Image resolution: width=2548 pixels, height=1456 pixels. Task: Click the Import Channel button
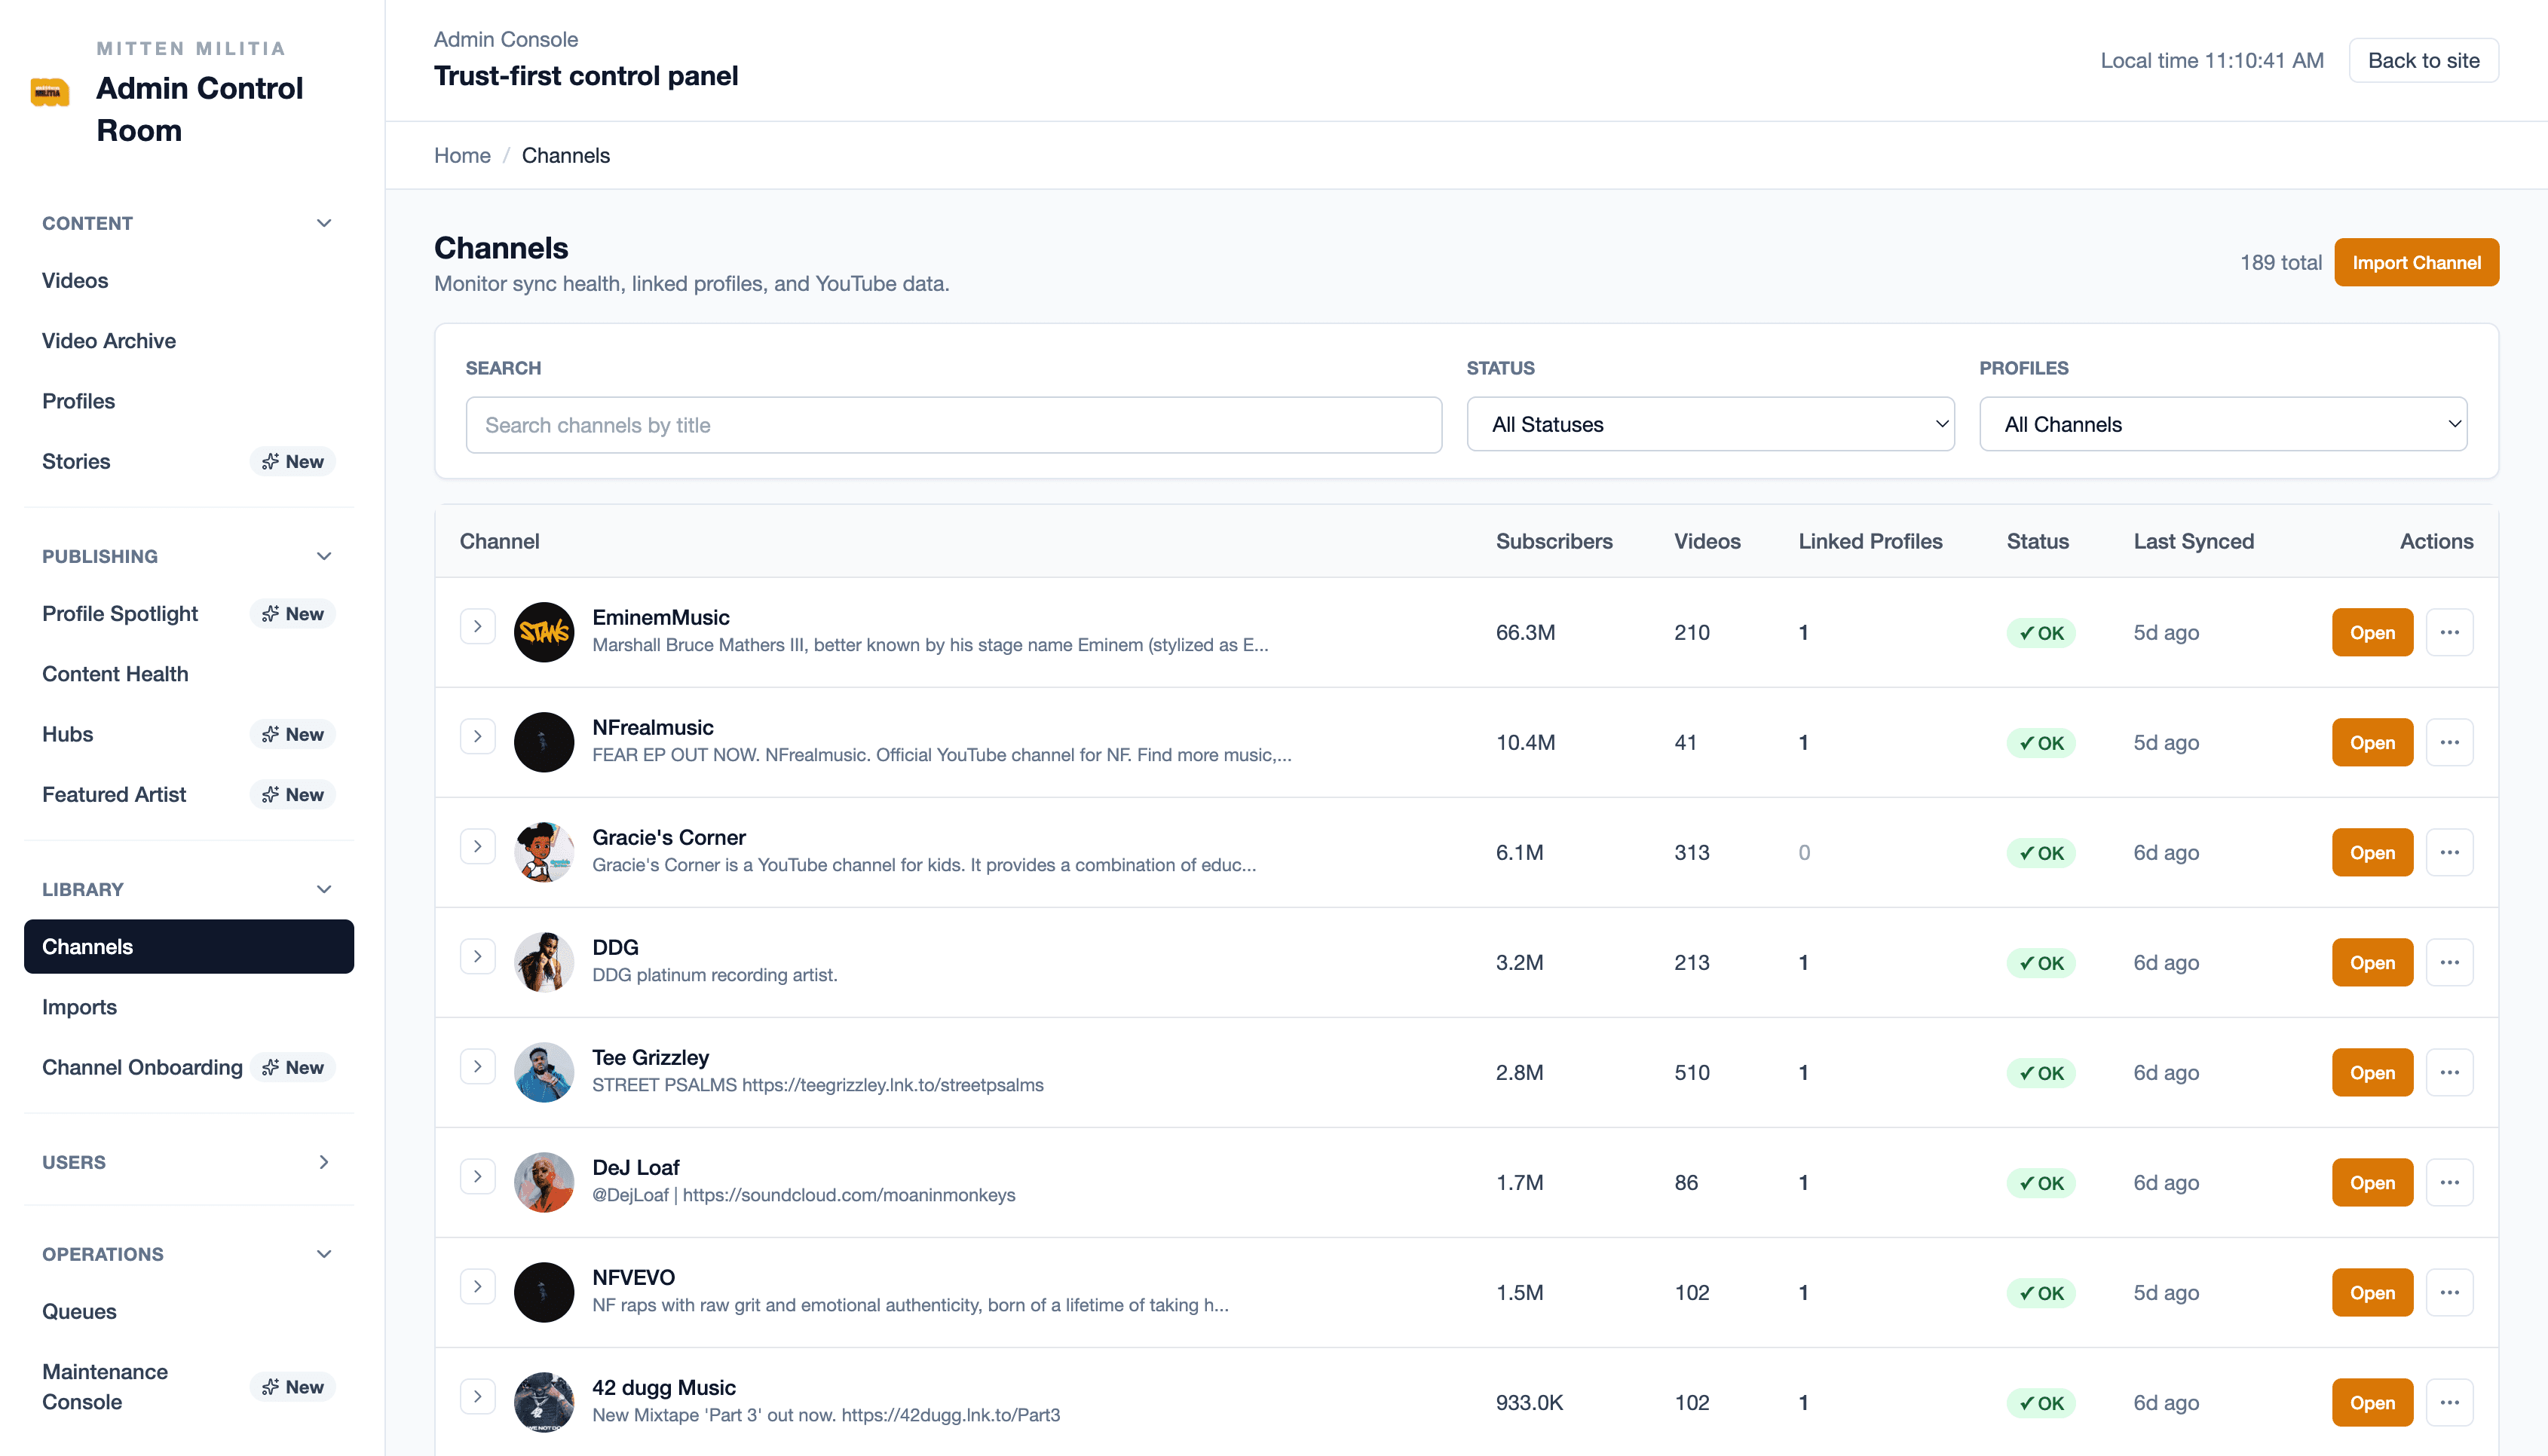(2416, 262)
